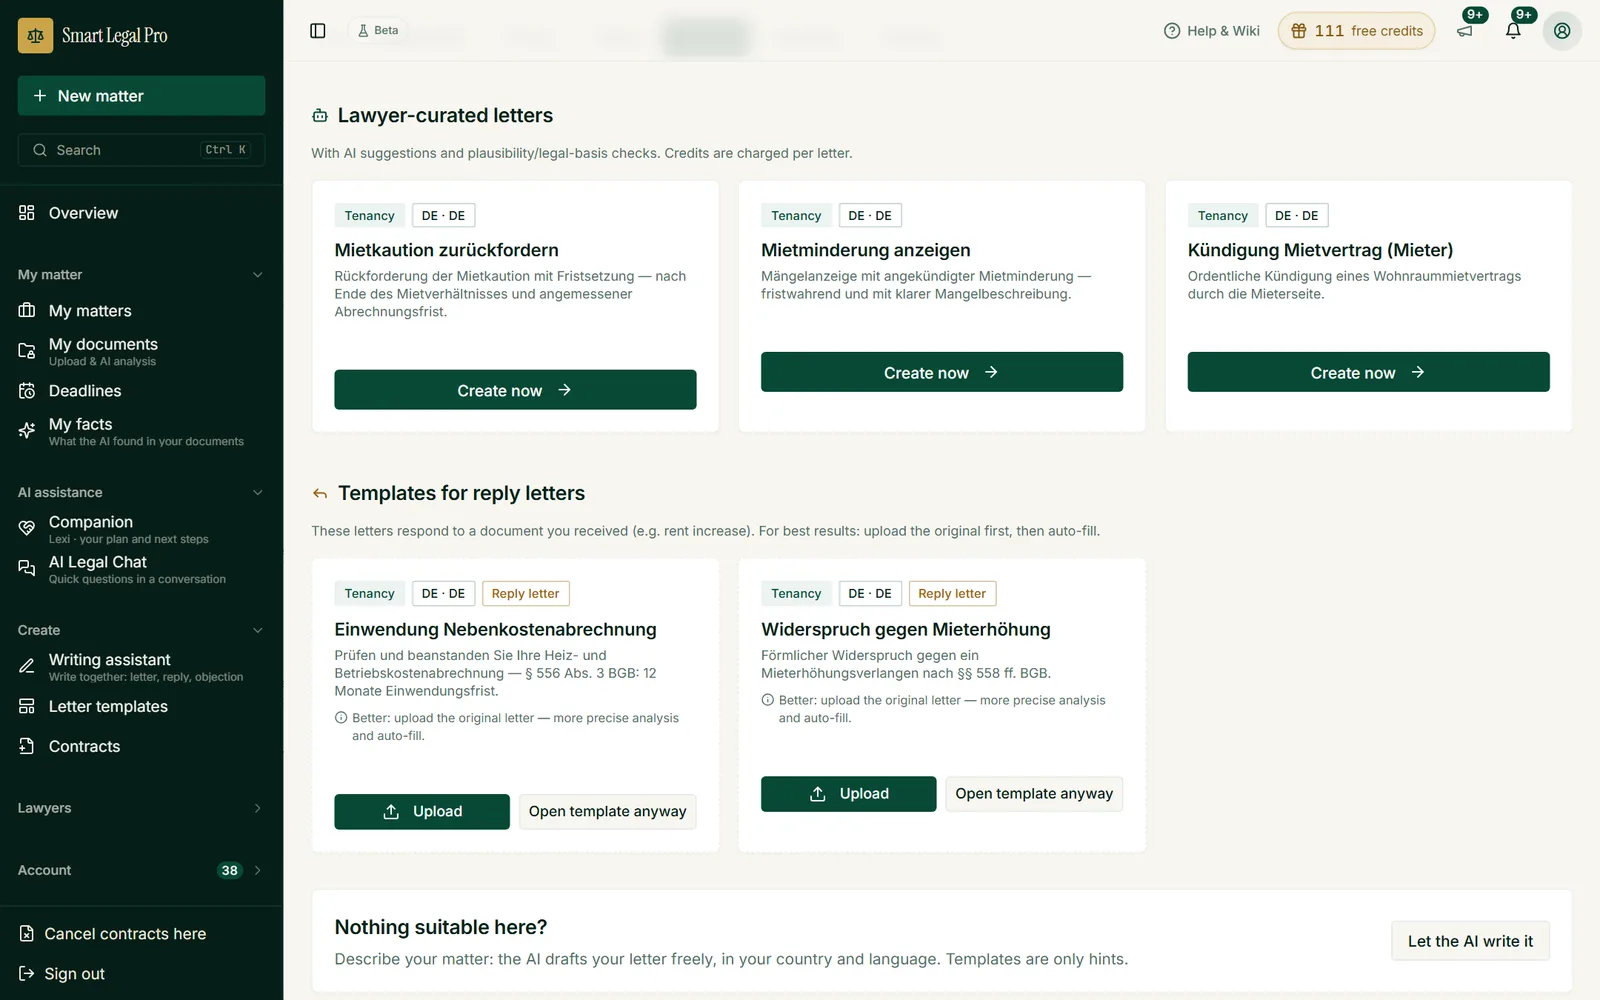Image resolution: width=1600 pixels, height=1000 pixels.
Task: Open the user profile avatar icon
Action: coord(1562,31)
